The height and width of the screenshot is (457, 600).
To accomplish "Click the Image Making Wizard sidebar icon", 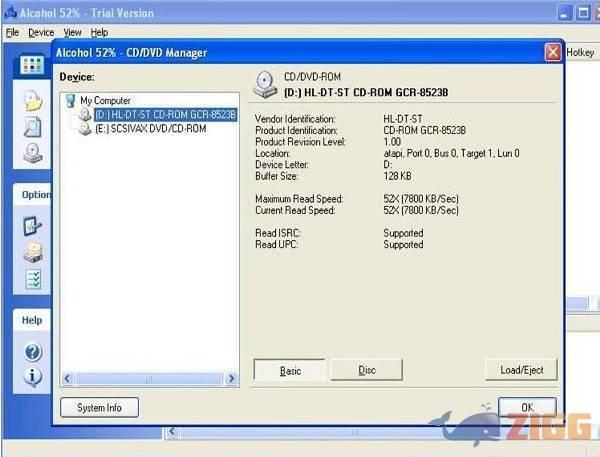I will (x=32, y=101).
